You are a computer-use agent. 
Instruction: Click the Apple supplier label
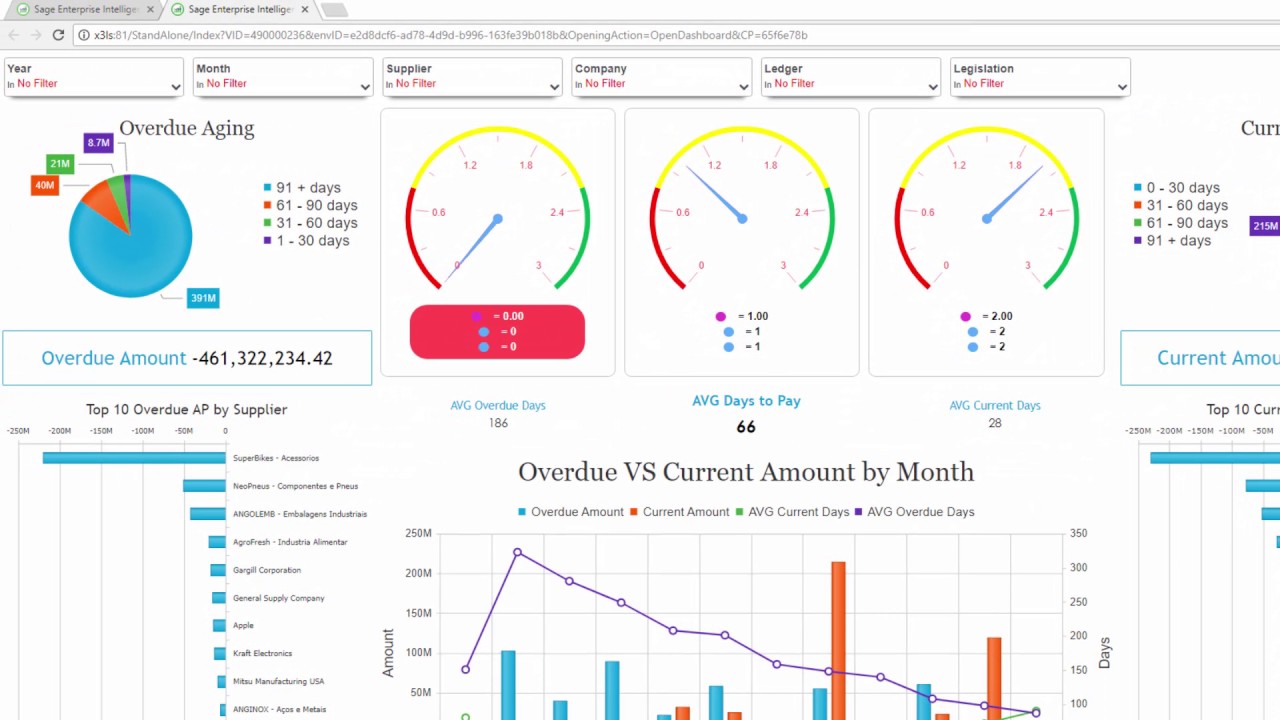coord(243,626)
